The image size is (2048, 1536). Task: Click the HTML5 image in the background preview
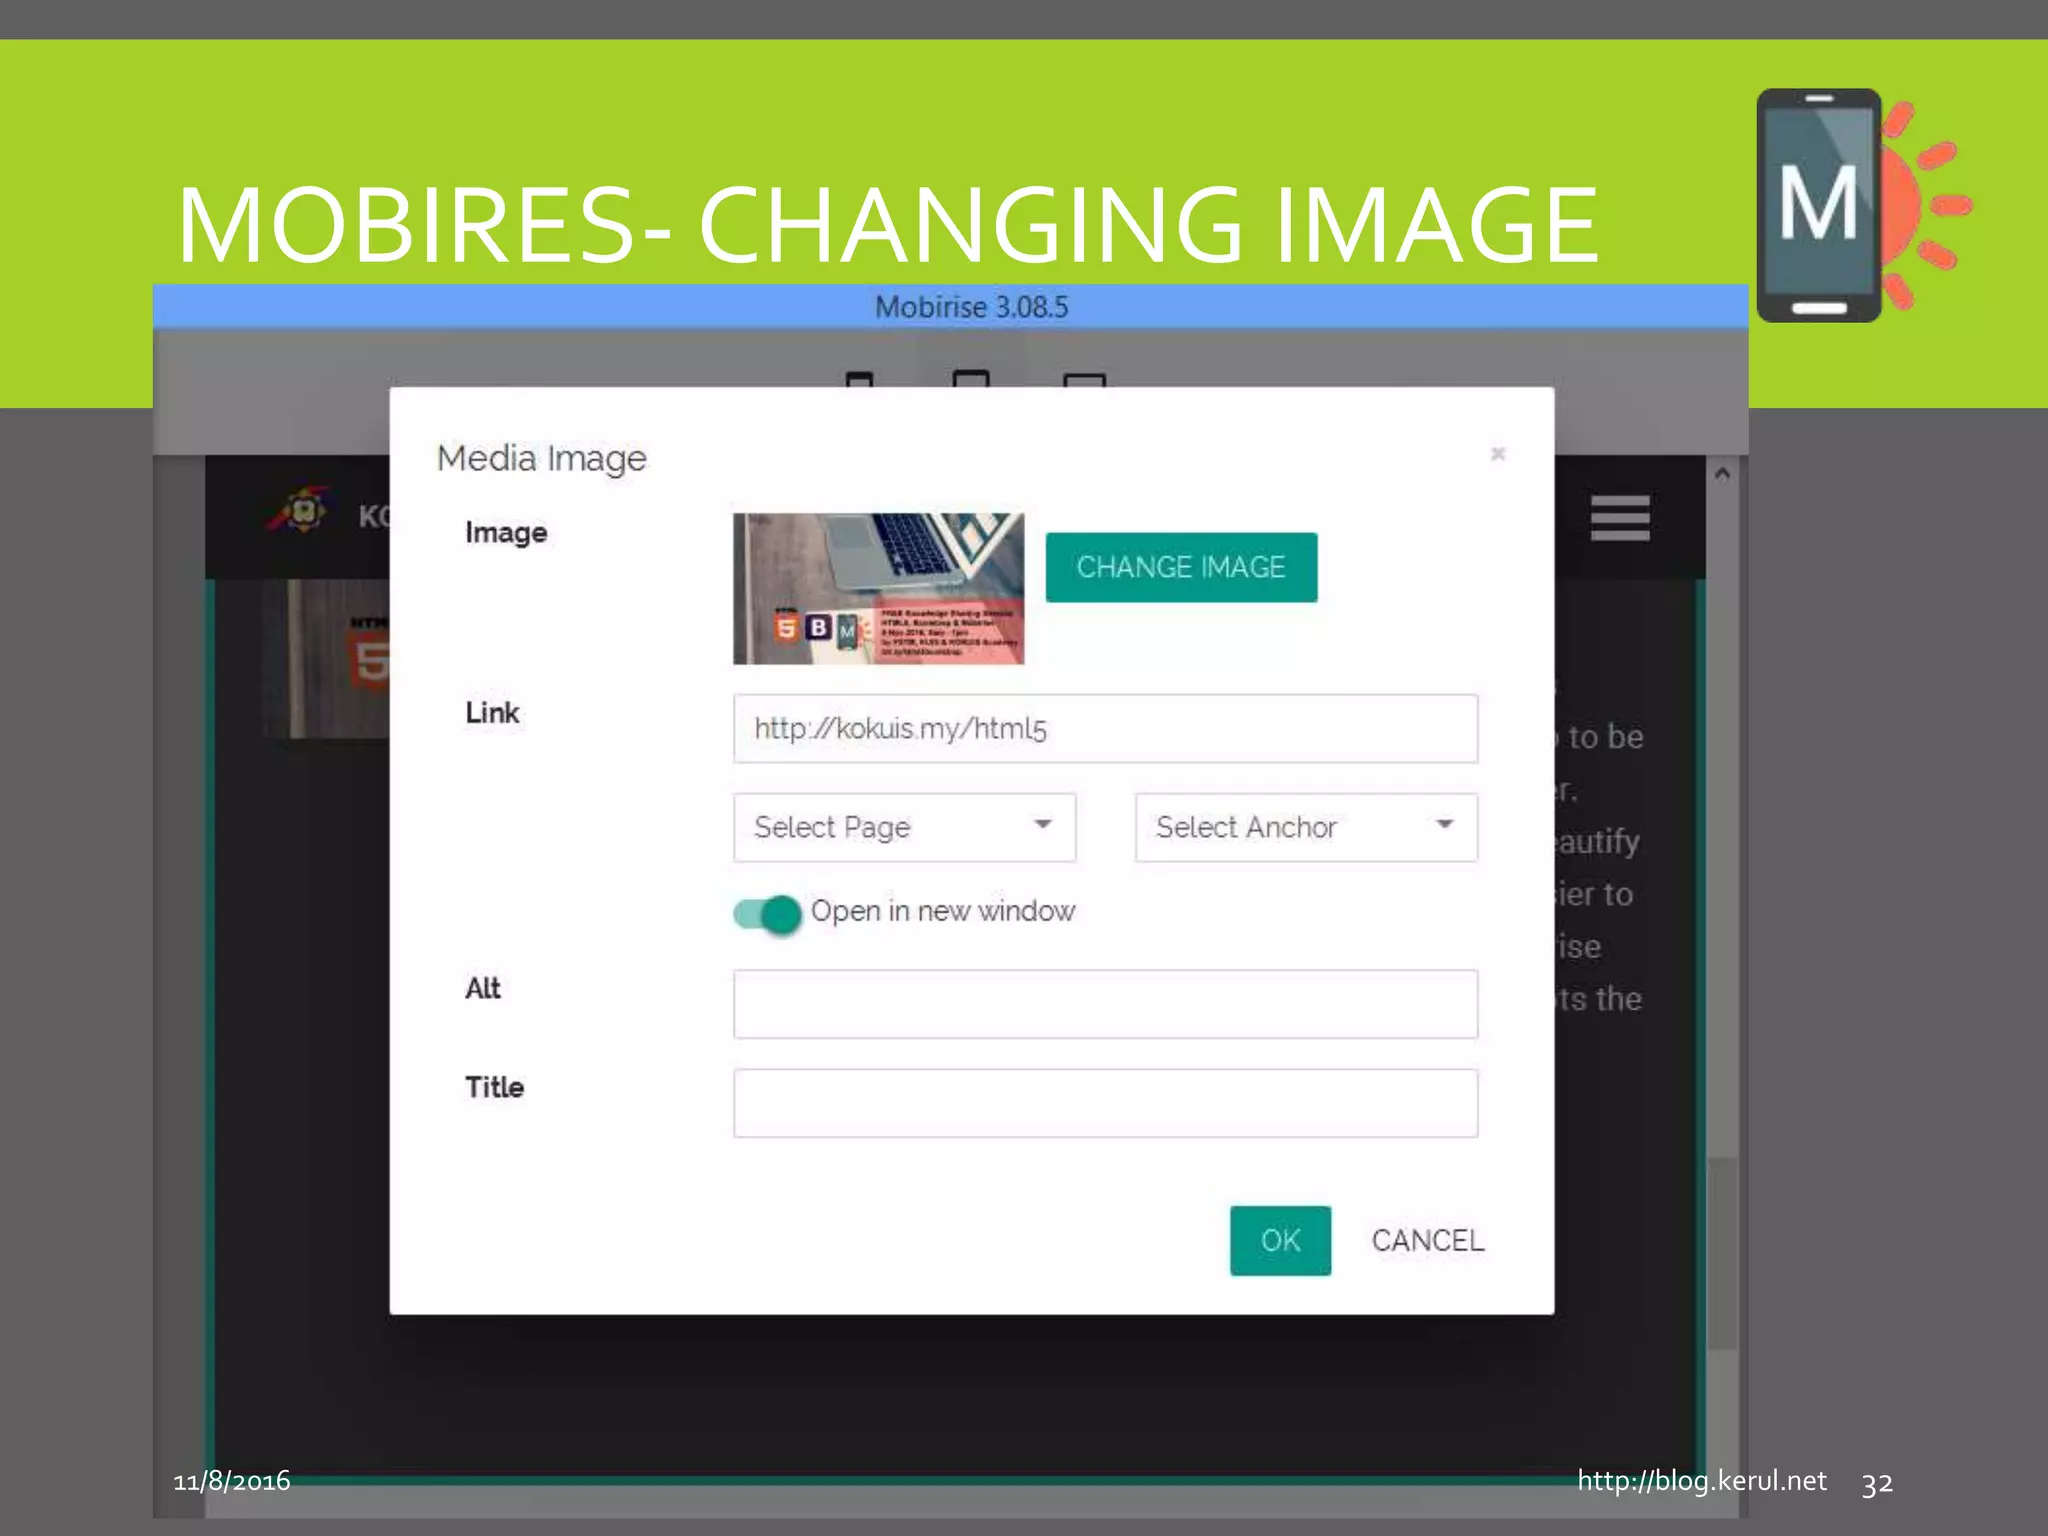pos(326,658)
